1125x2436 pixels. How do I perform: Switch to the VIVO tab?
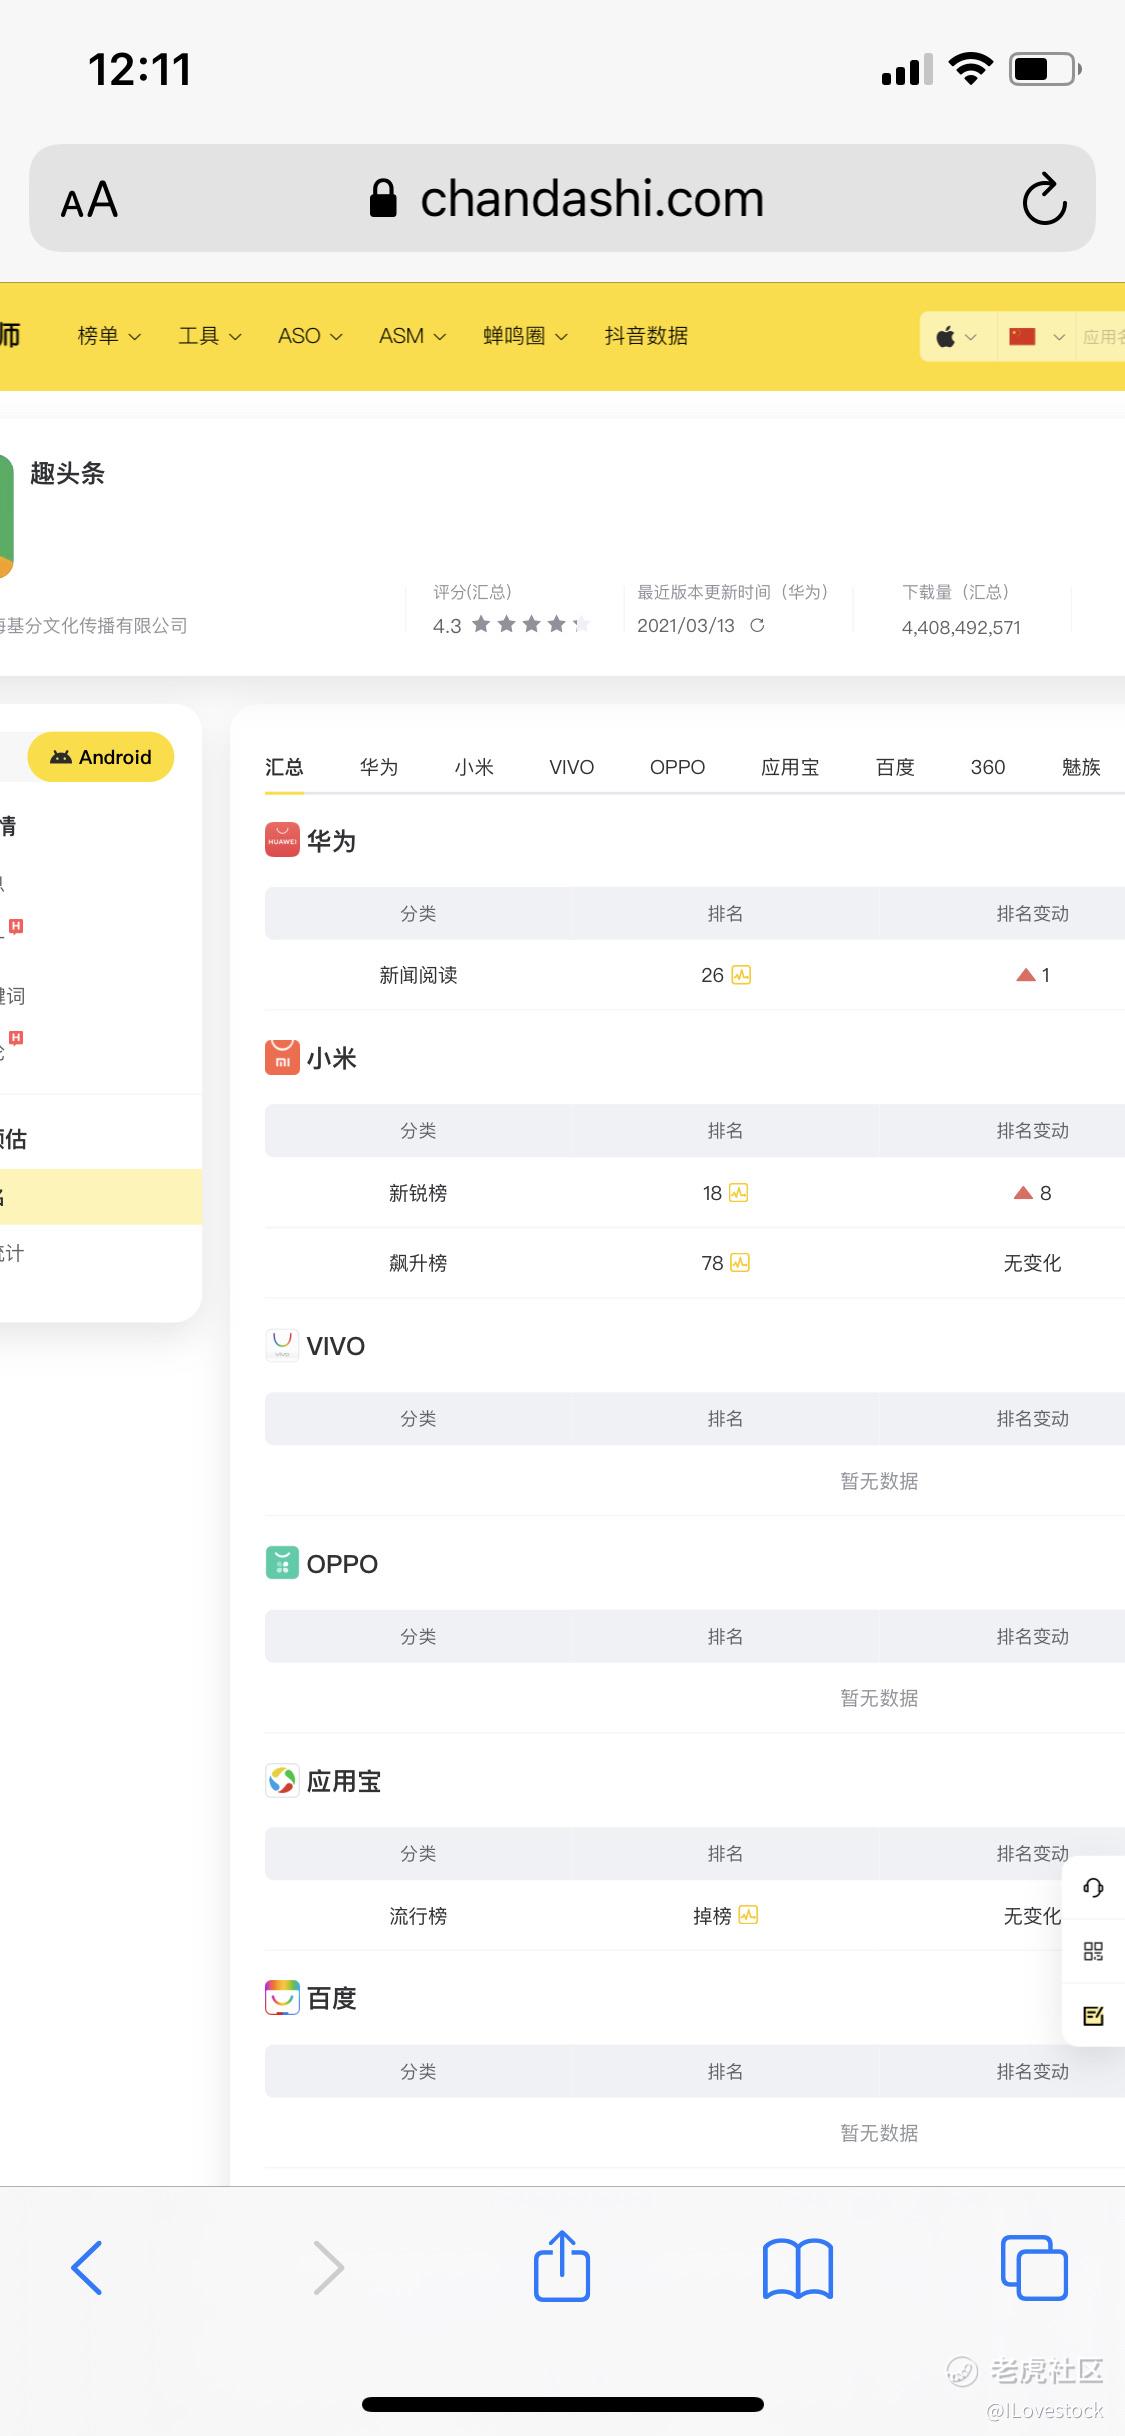pyautogui.click(x=572, y=767)
